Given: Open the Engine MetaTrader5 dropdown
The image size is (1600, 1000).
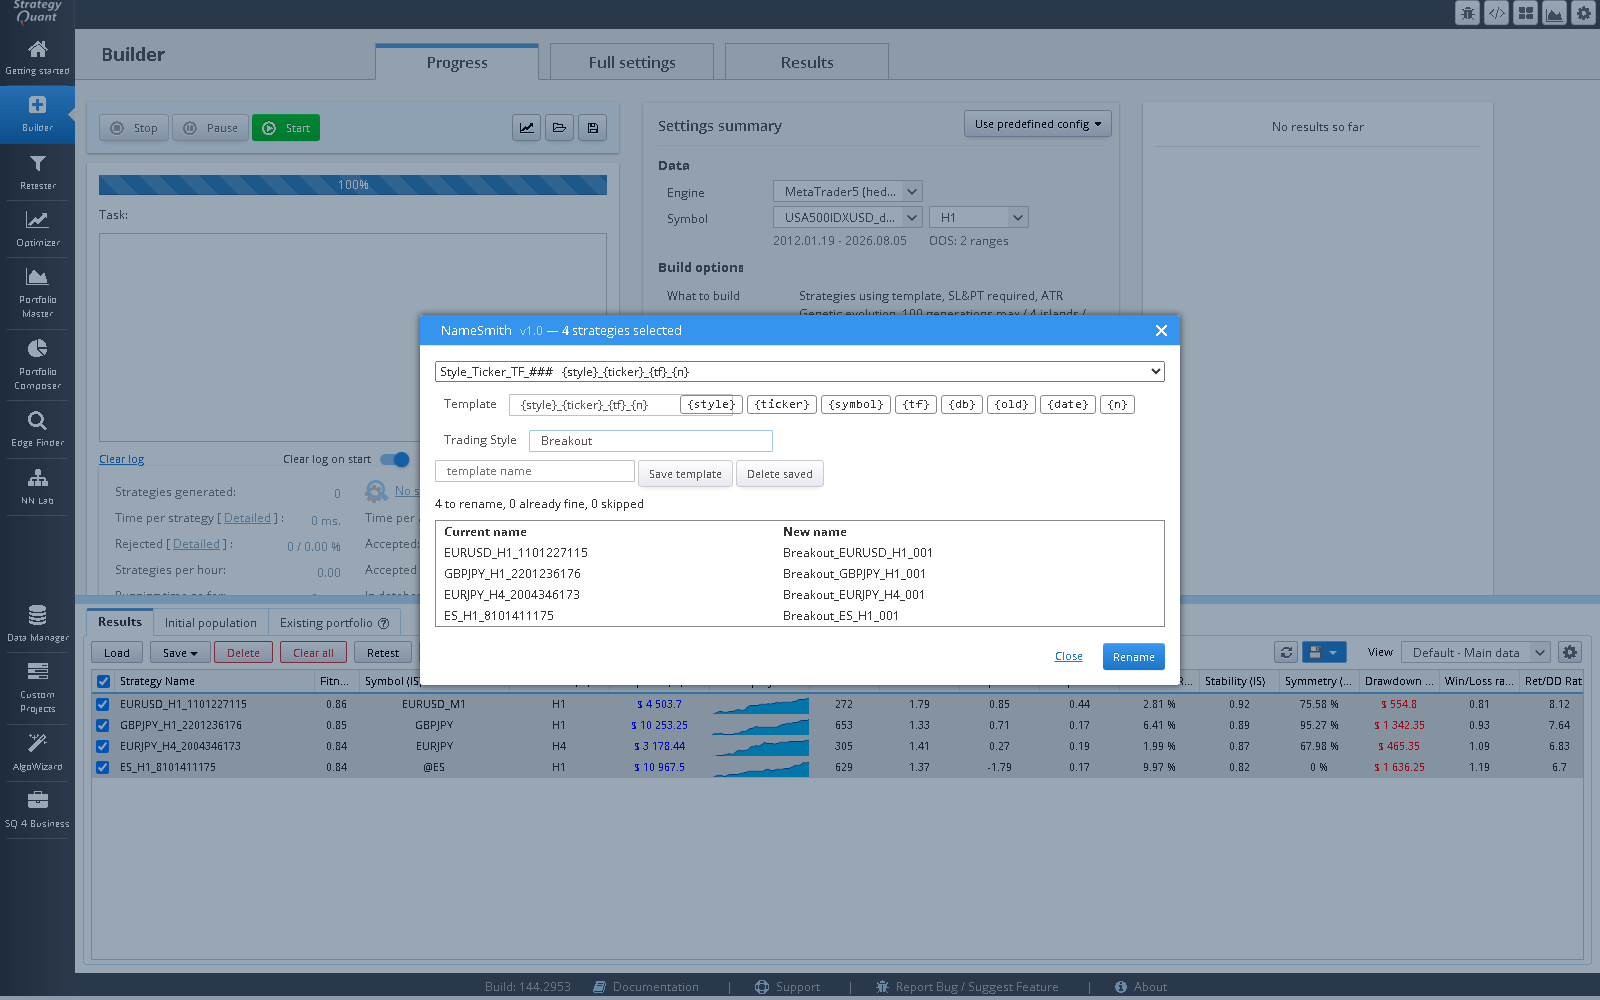Looking at the screenshot, I should click(x=847, y=191).
